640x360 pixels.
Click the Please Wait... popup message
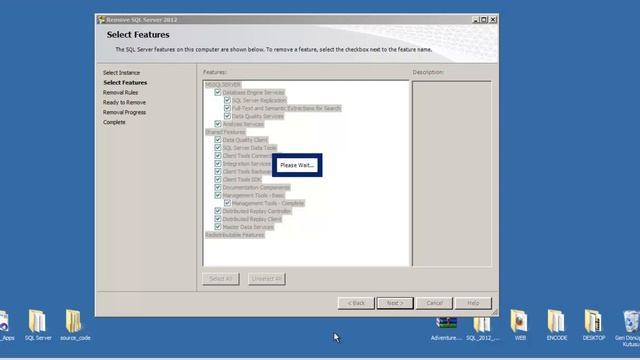tap(297, 165)
